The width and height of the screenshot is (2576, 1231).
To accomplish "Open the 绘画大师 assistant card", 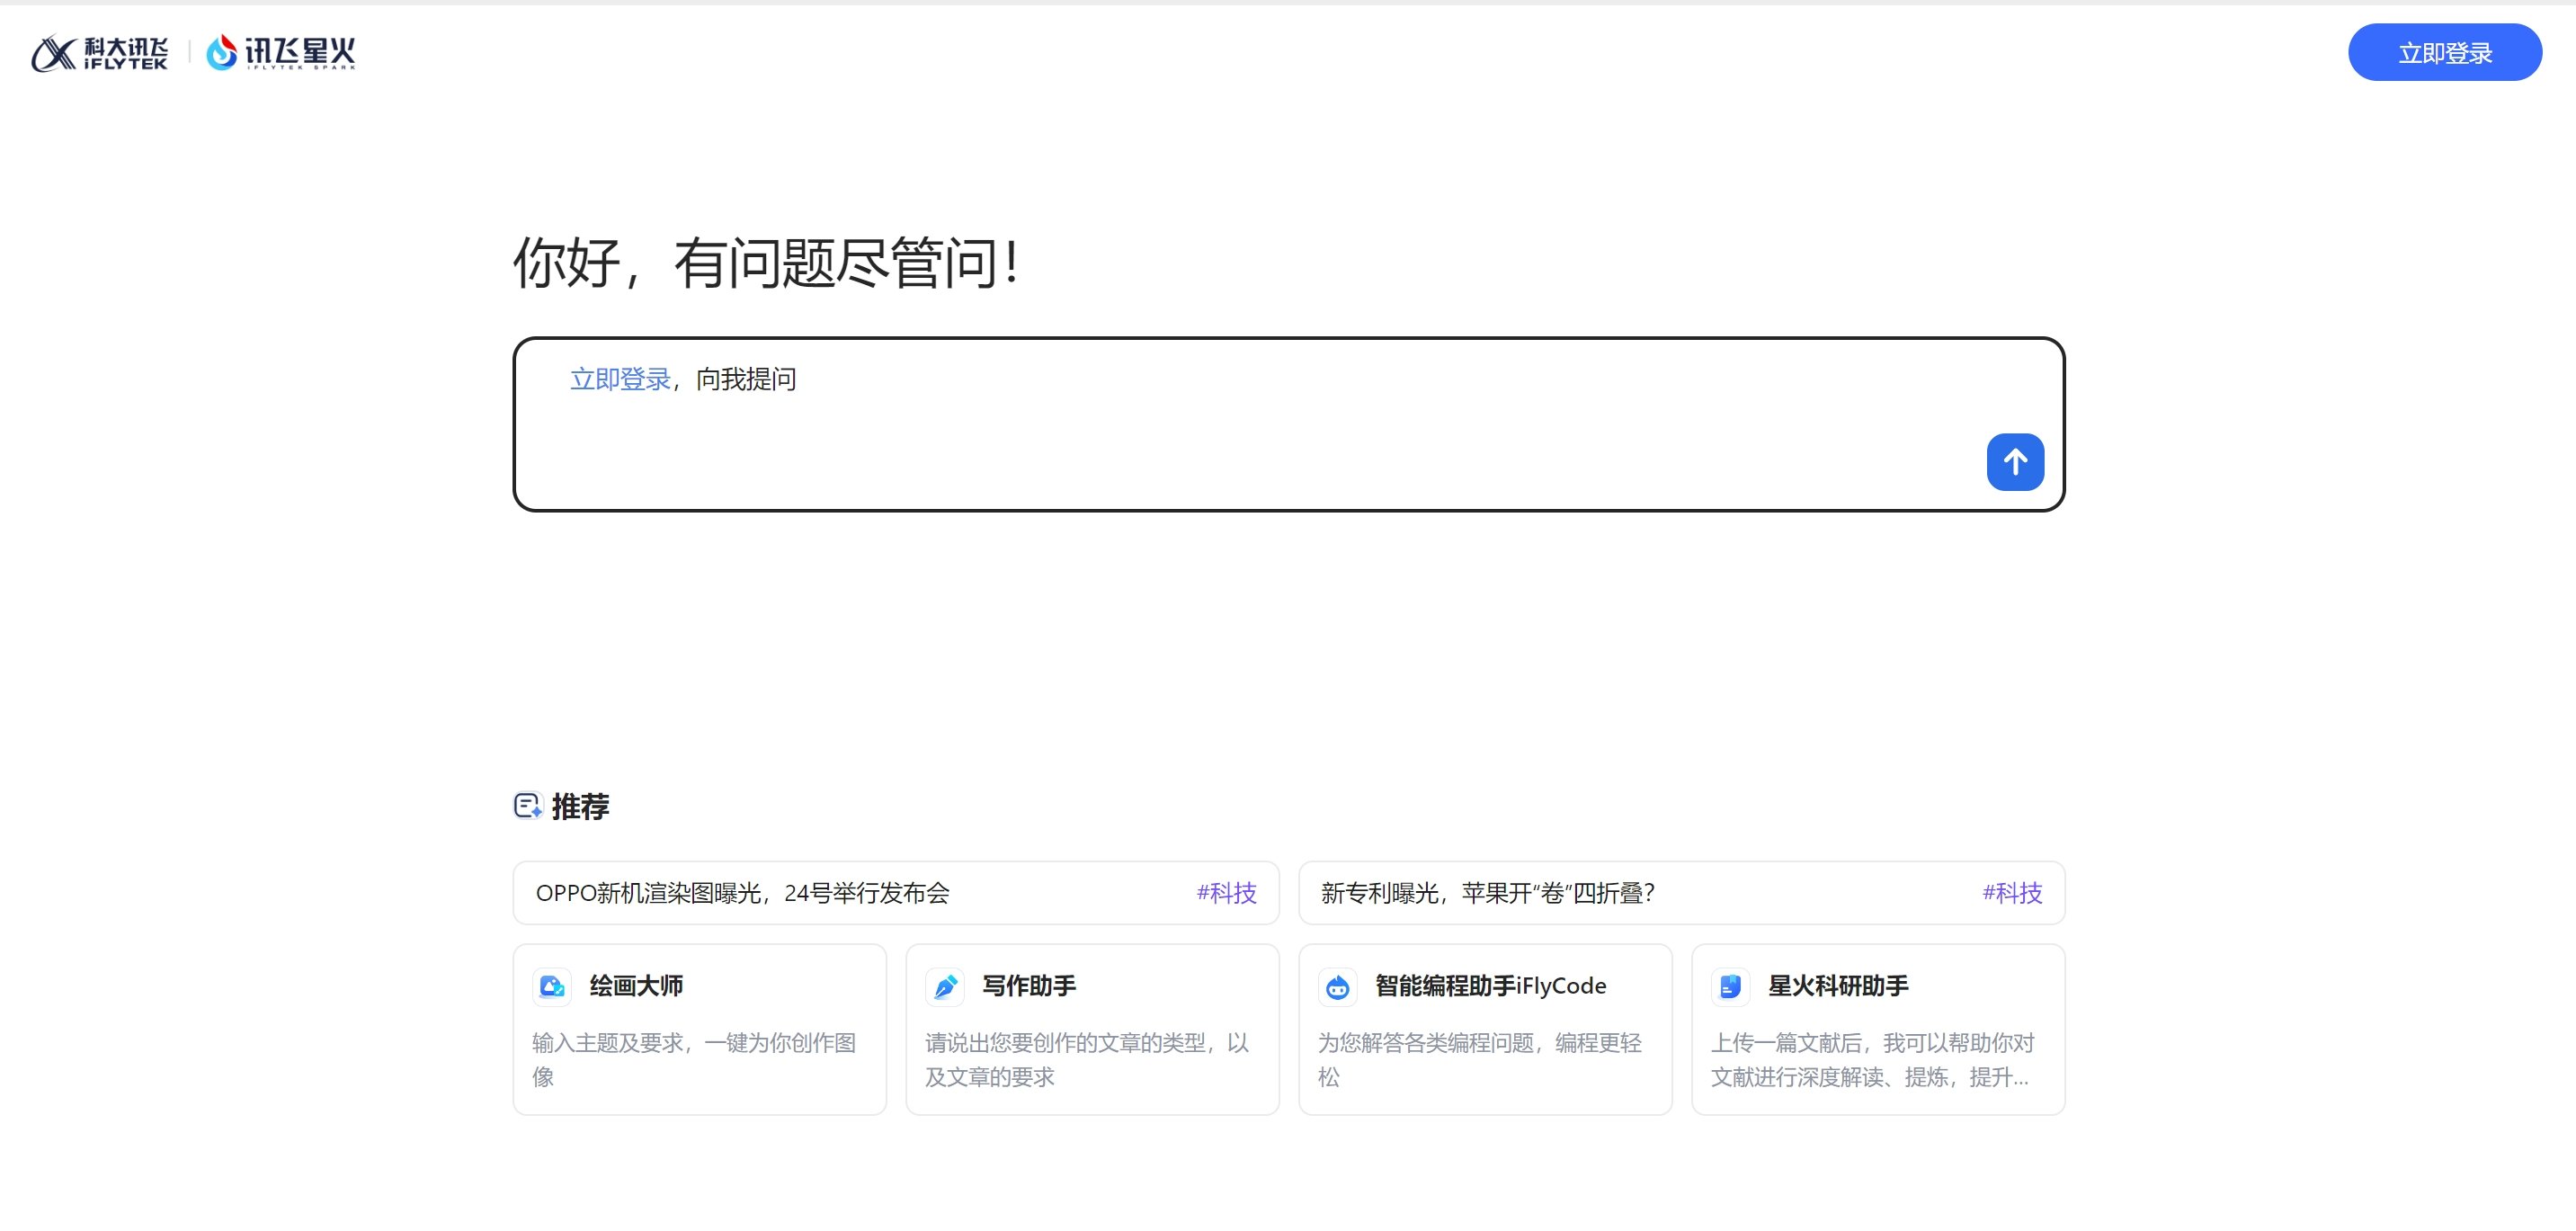I will pos(699,1029).
